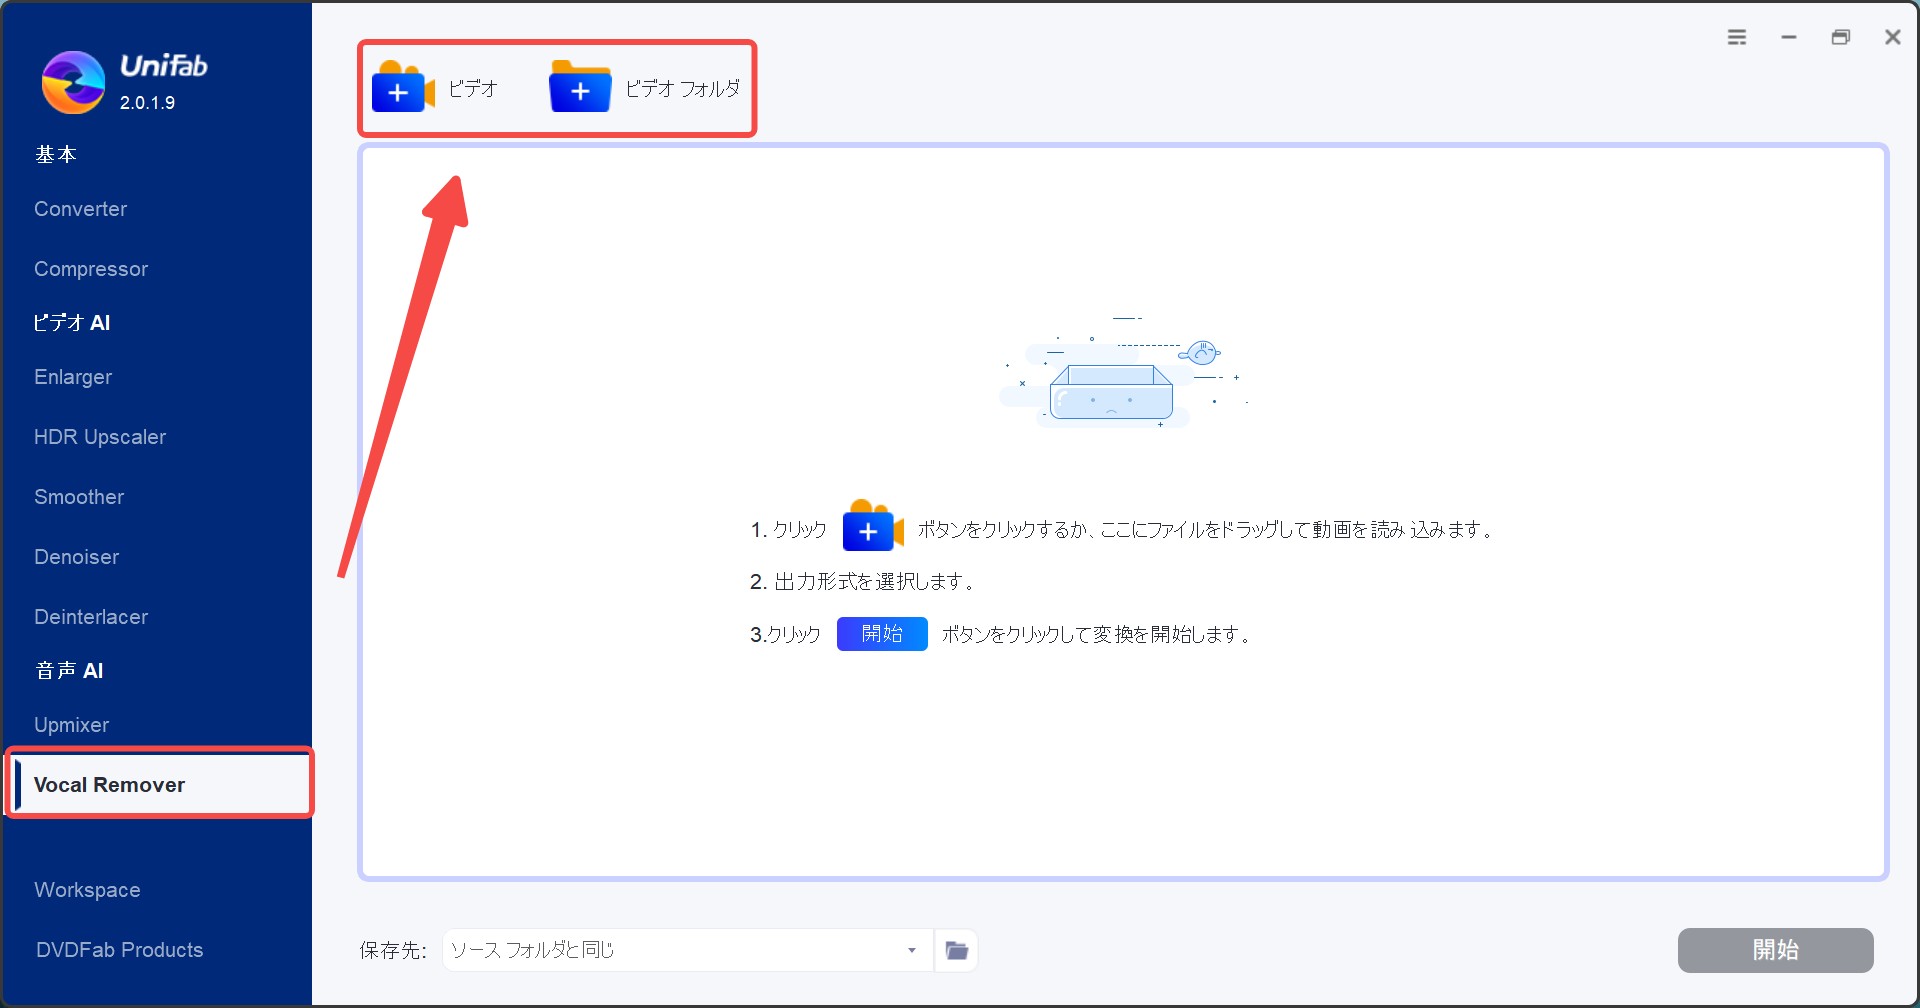
Task: Click the blue 開始 button in instructions
Action: [882, 634]
